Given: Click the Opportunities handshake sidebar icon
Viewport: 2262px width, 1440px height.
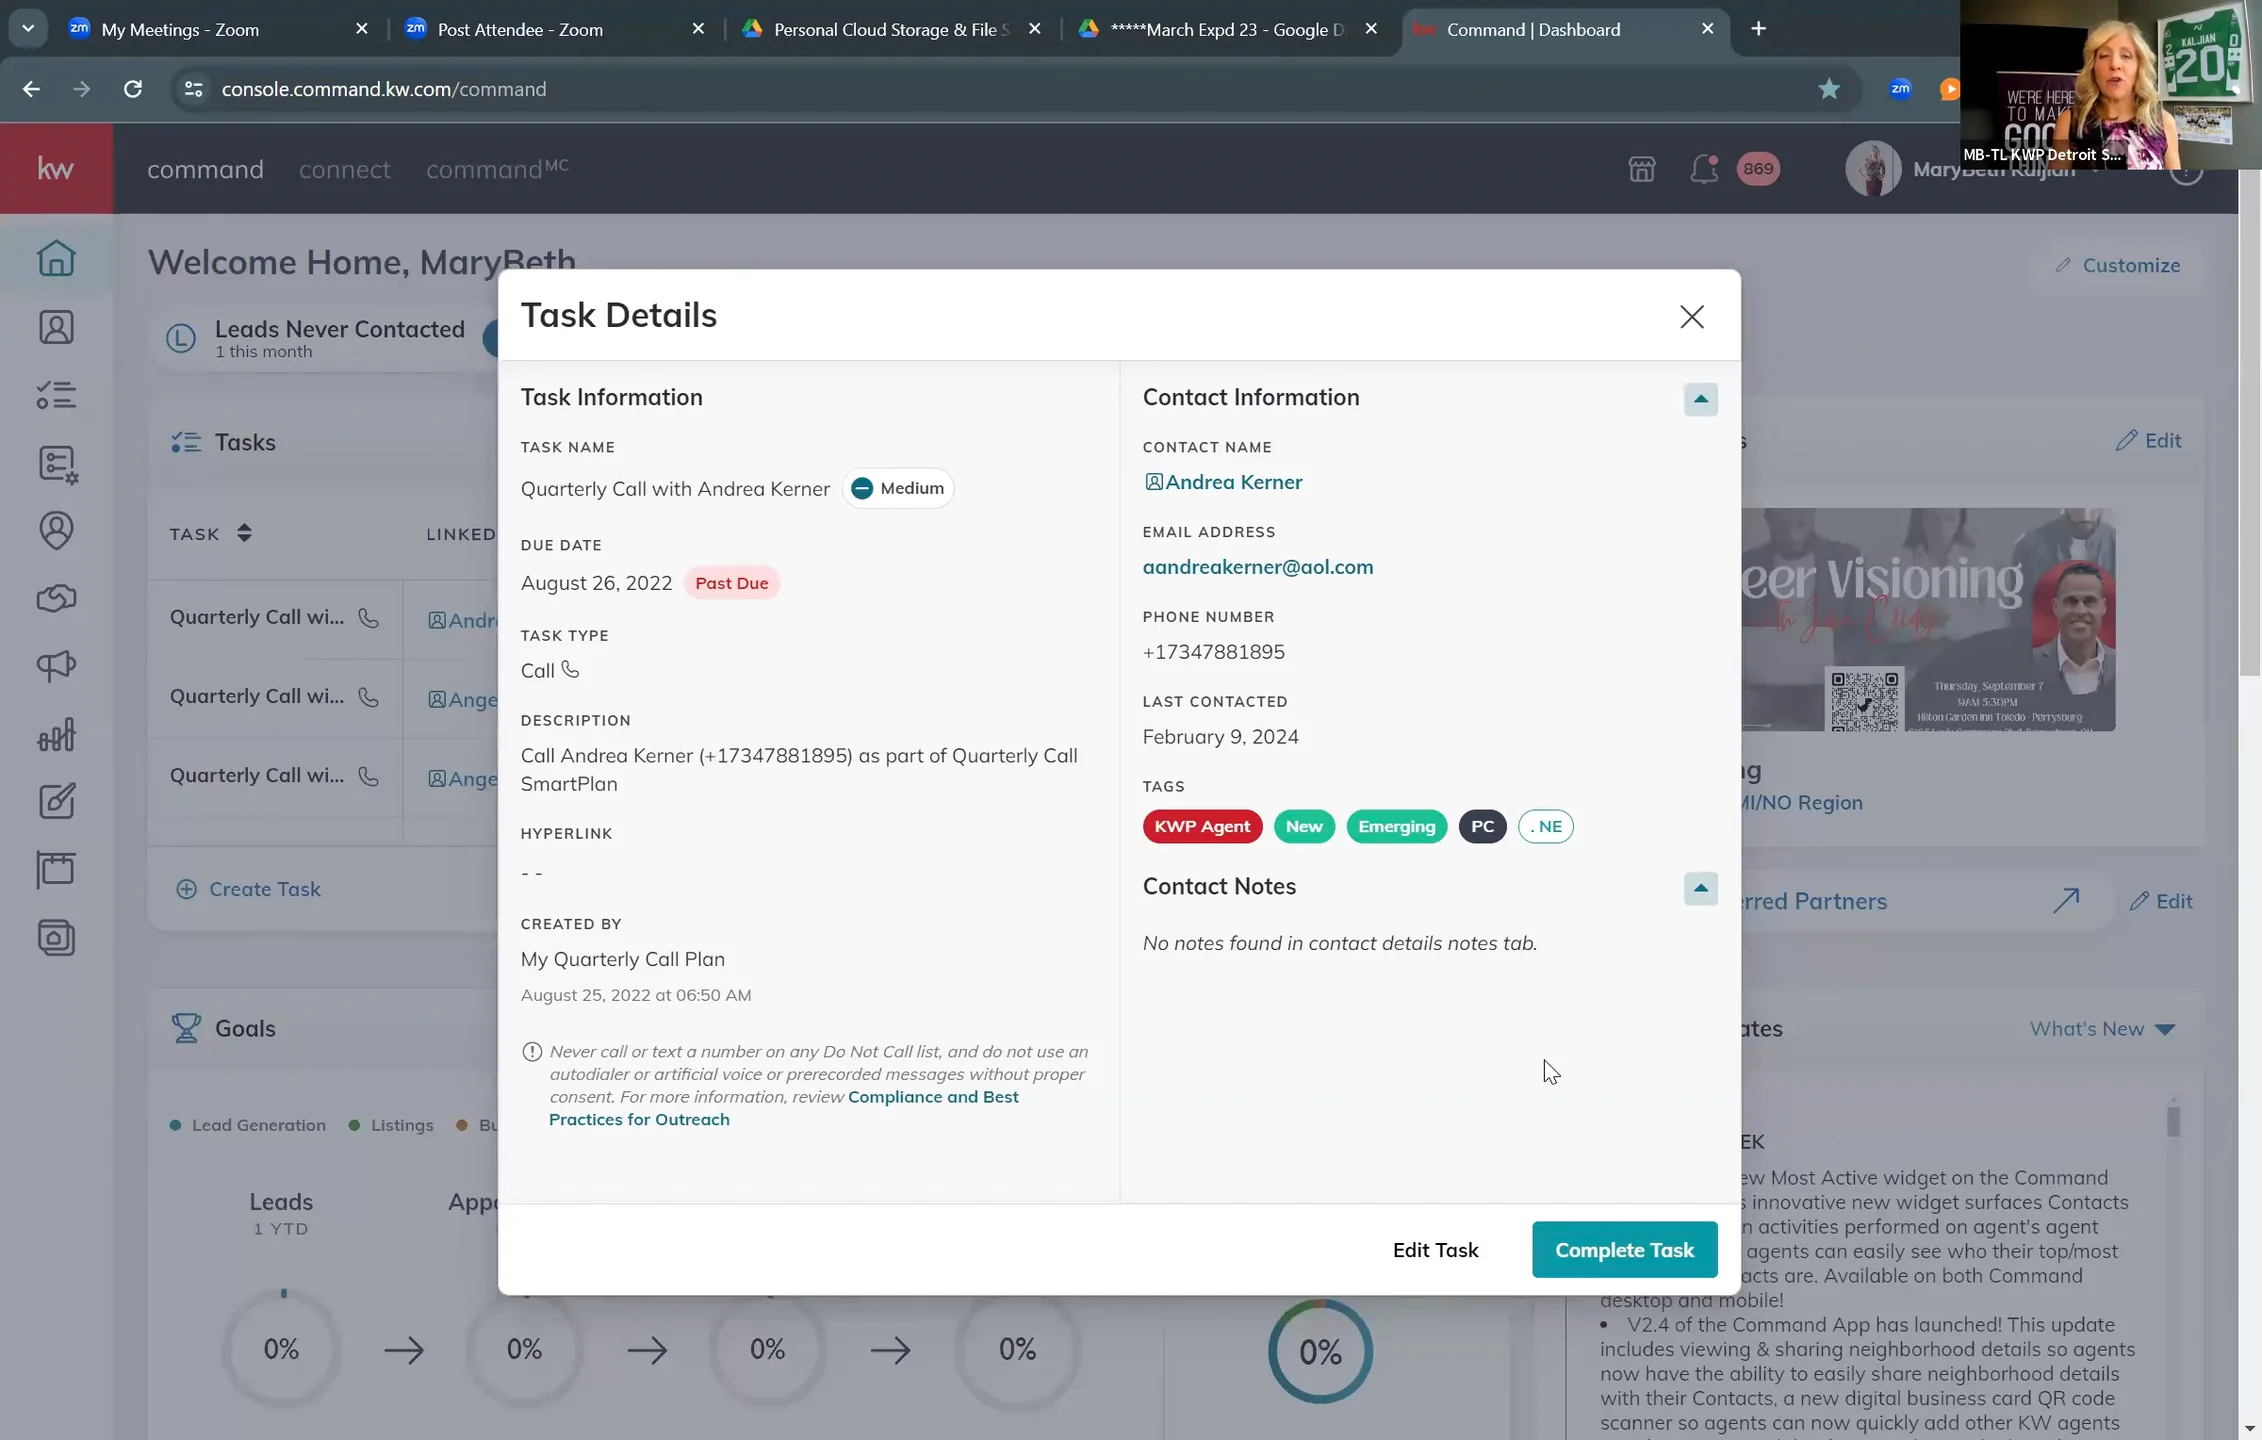Looking at the screenshot, I should 56,598.
